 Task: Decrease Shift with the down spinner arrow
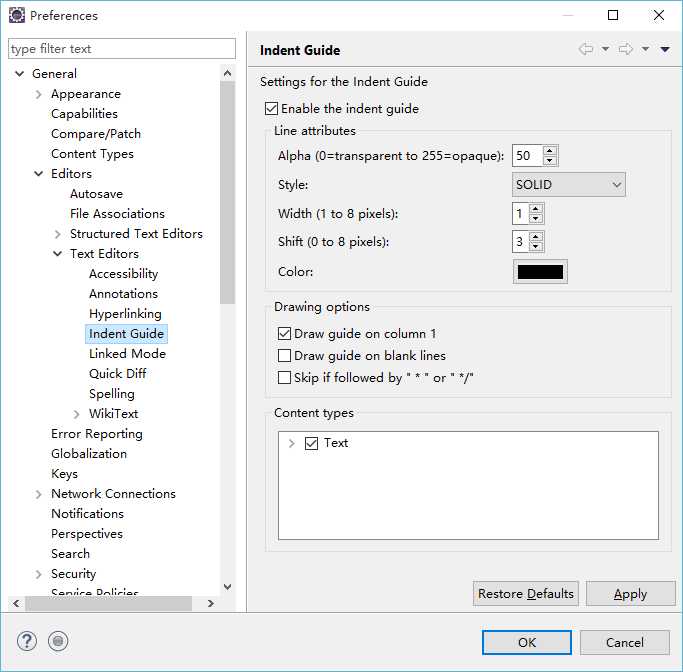(536, 247)
